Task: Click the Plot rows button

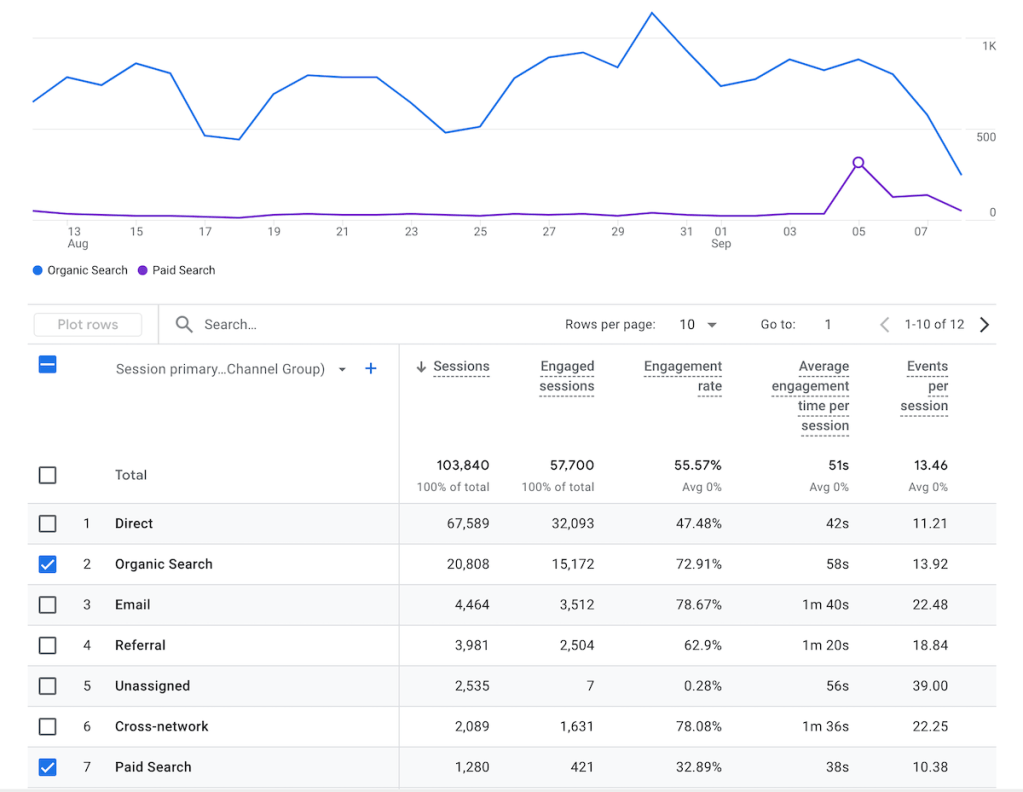Action: [x=87, y=324]
